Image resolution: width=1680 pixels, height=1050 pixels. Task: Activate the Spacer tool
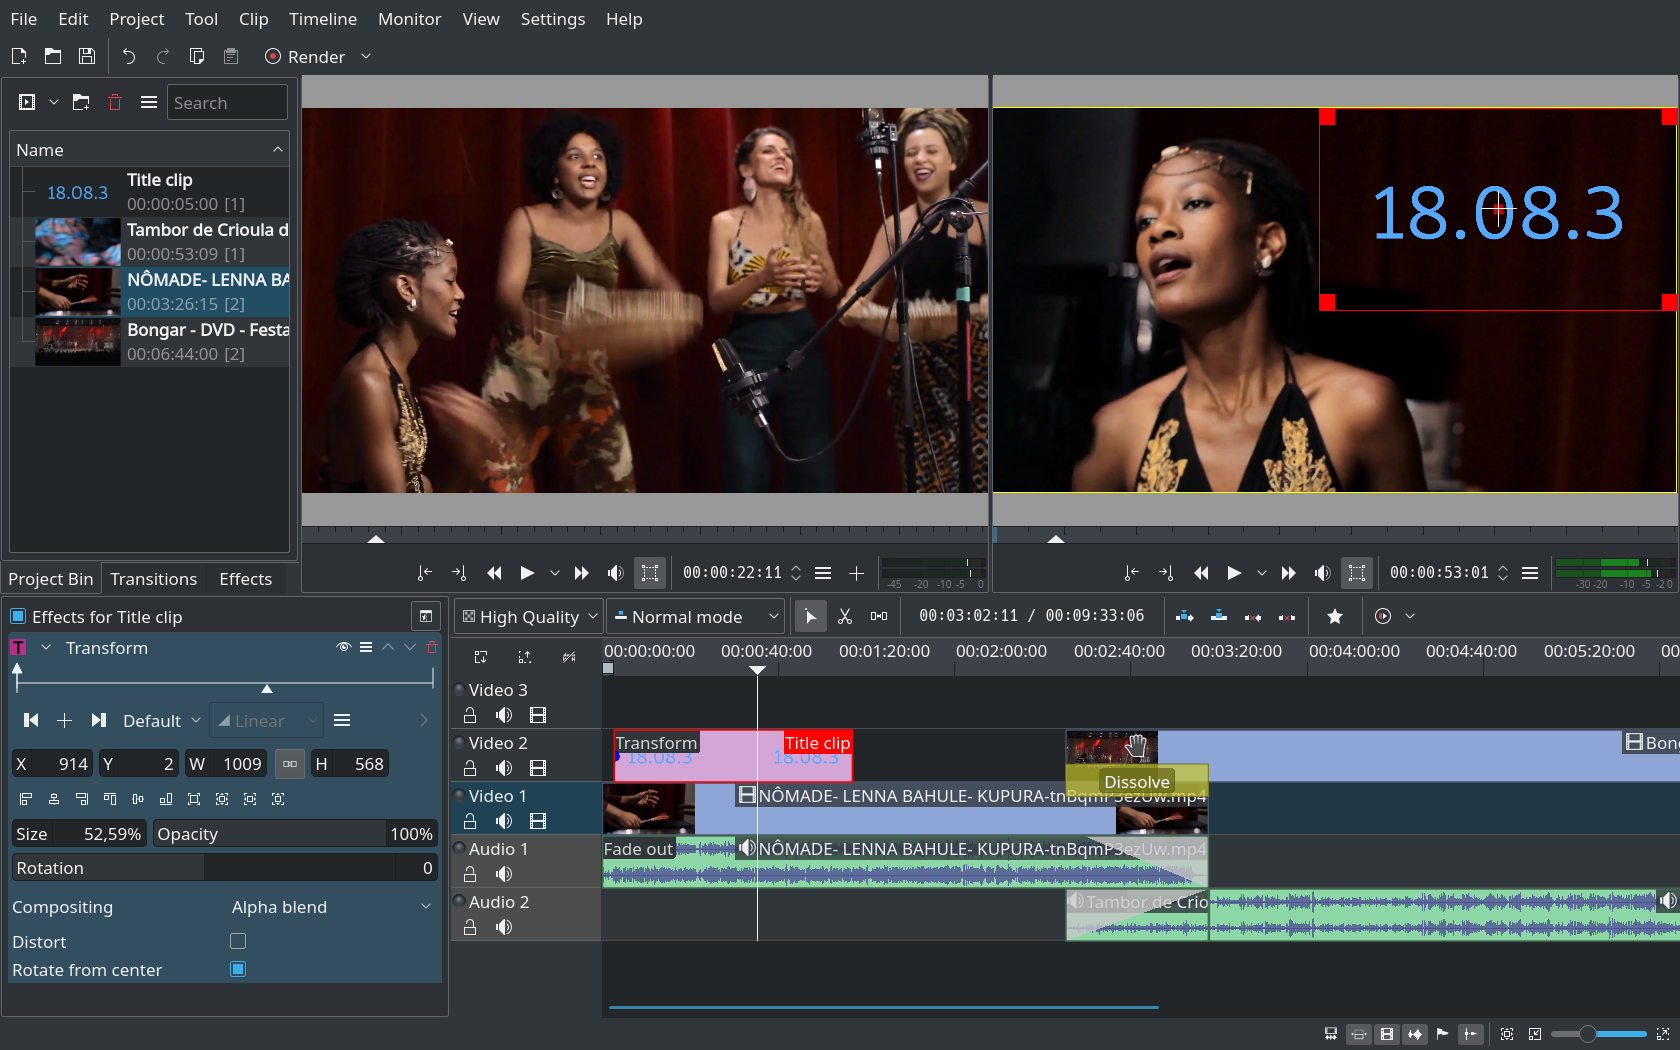click(879, 616)
